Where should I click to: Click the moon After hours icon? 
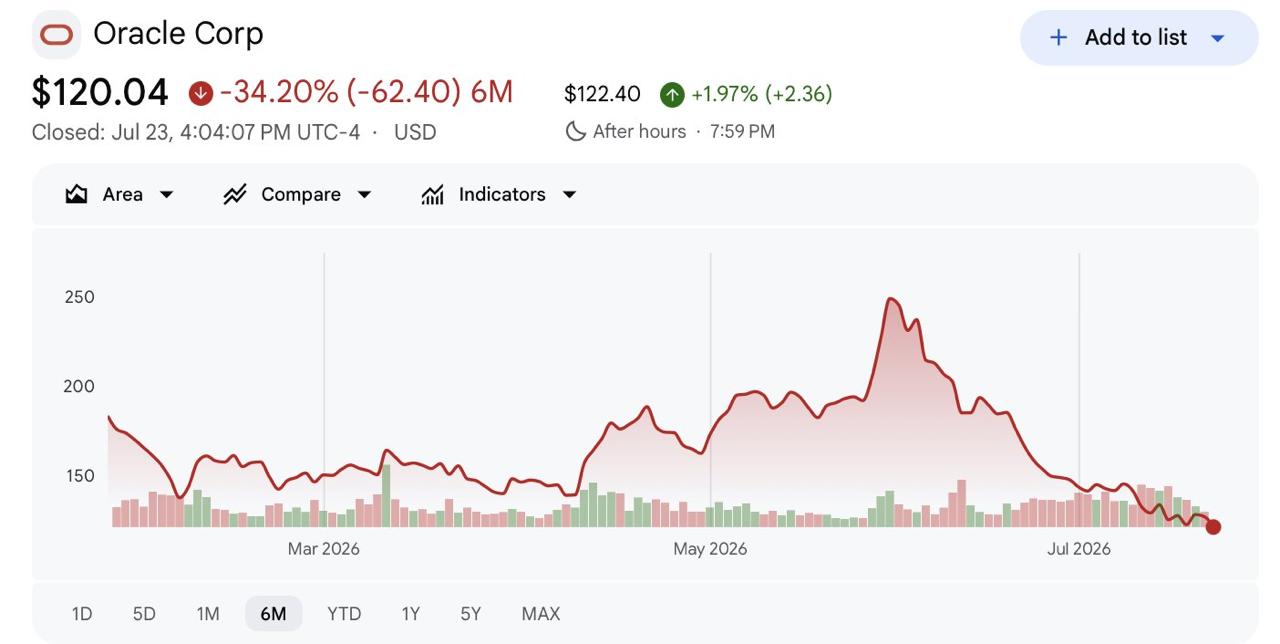point(575,131)
